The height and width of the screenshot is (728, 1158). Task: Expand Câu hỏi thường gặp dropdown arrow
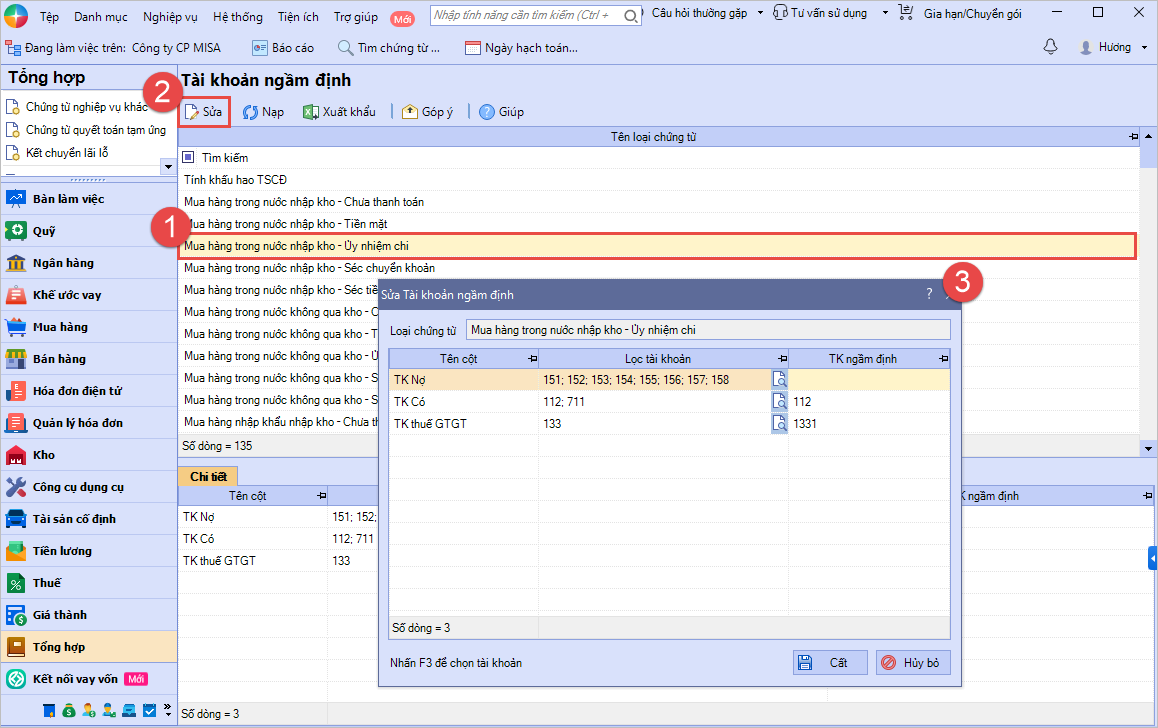[759, 13]
